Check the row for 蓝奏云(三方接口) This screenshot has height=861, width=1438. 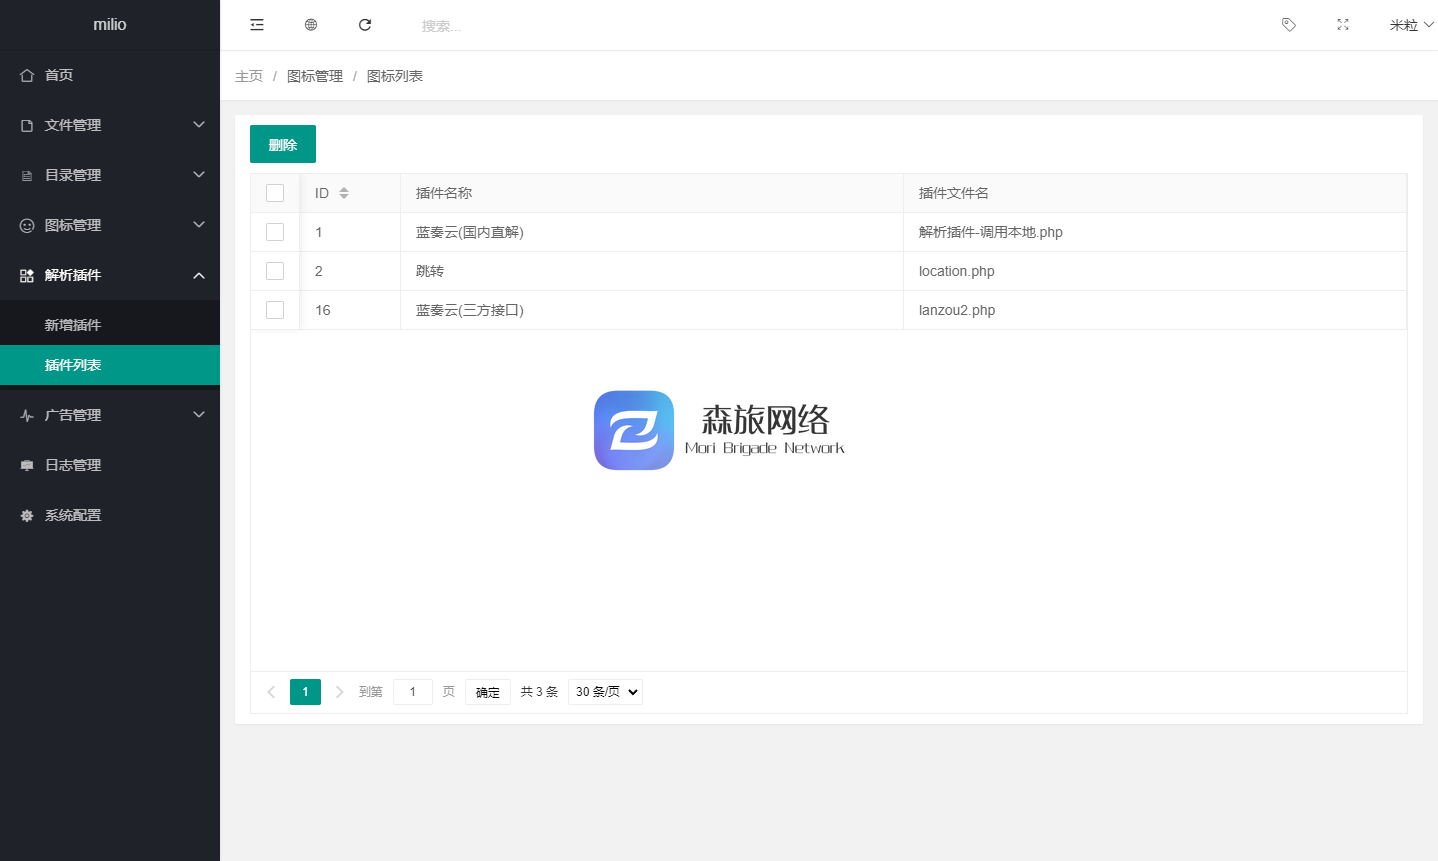point(275,310)
